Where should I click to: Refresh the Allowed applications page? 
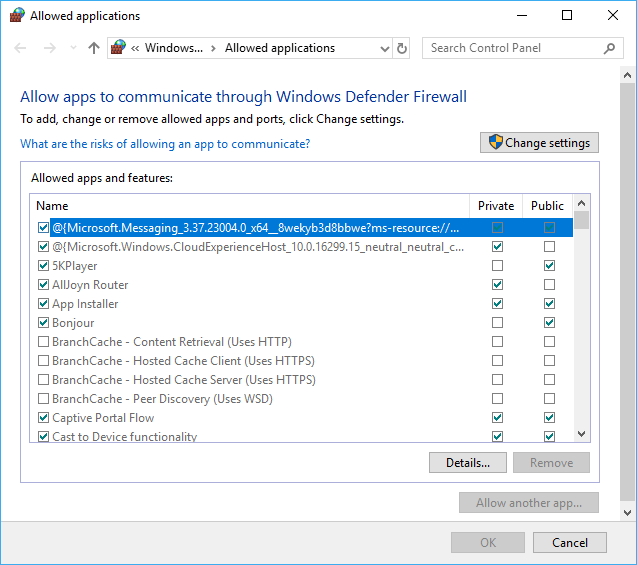(x=401, y=48)
